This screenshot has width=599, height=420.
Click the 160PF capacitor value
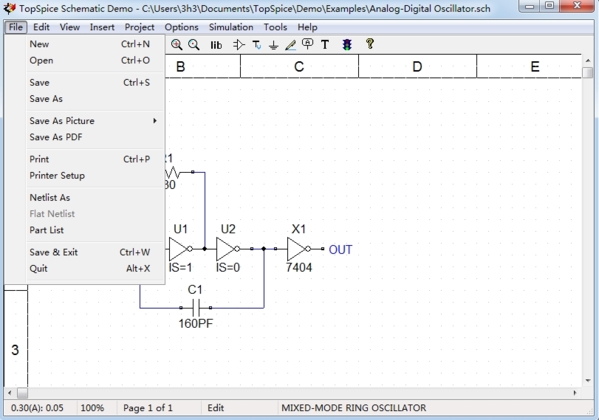[196, 323]
